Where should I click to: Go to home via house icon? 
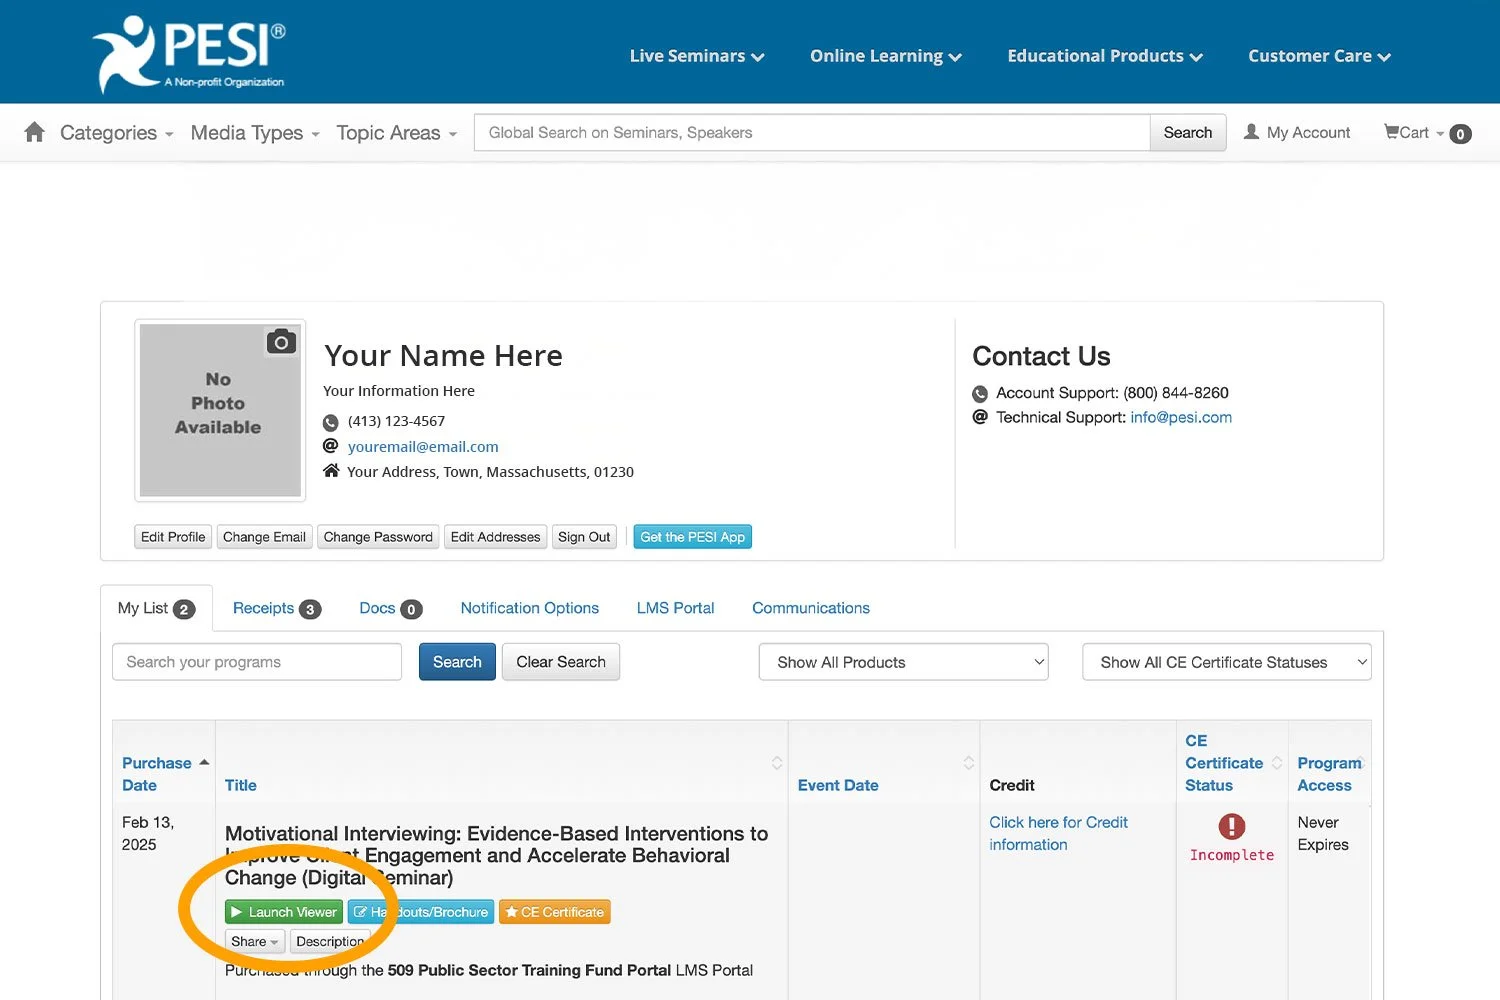35,132
